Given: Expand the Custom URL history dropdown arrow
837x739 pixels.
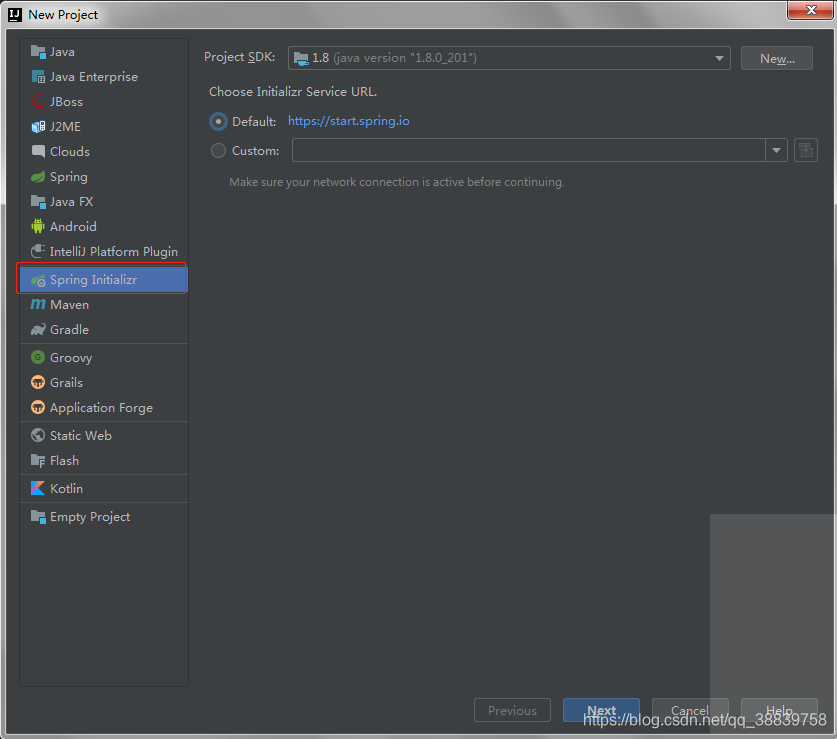Looking at the screenshot, I should pos(776,150).
